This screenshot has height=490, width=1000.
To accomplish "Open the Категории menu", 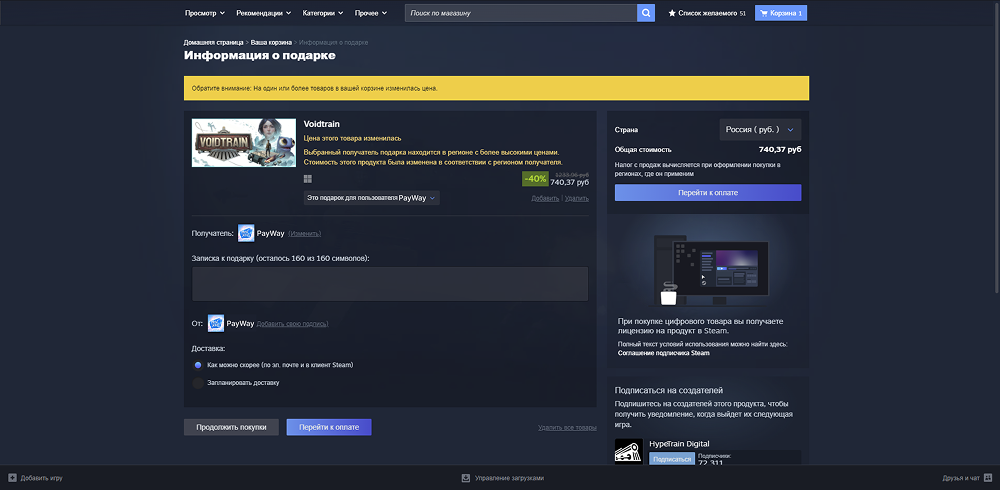I will pos(323,13).
